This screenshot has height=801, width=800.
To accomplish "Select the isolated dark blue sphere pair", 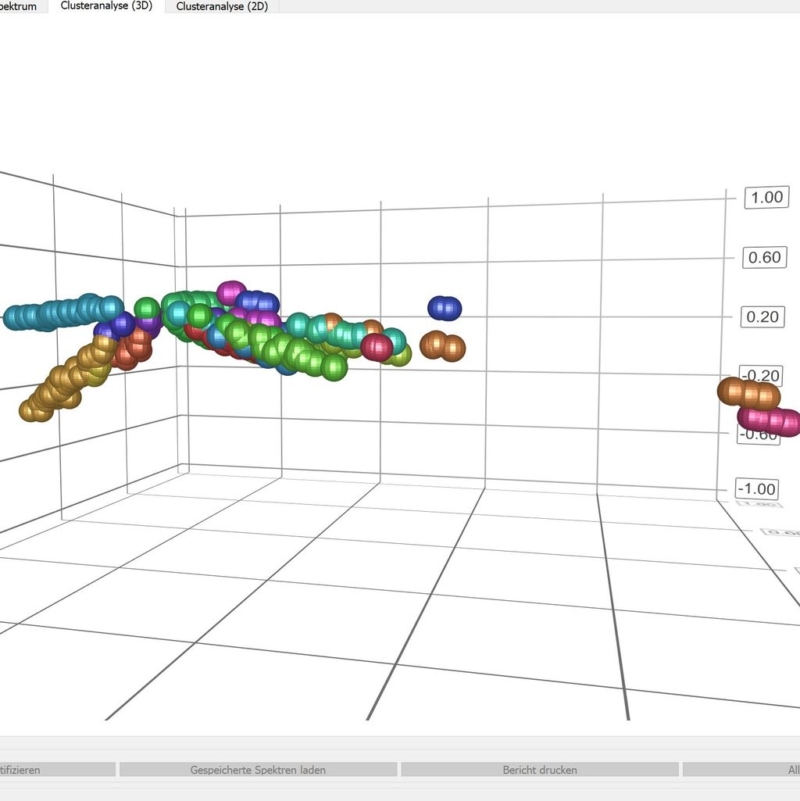I will 445,309.
